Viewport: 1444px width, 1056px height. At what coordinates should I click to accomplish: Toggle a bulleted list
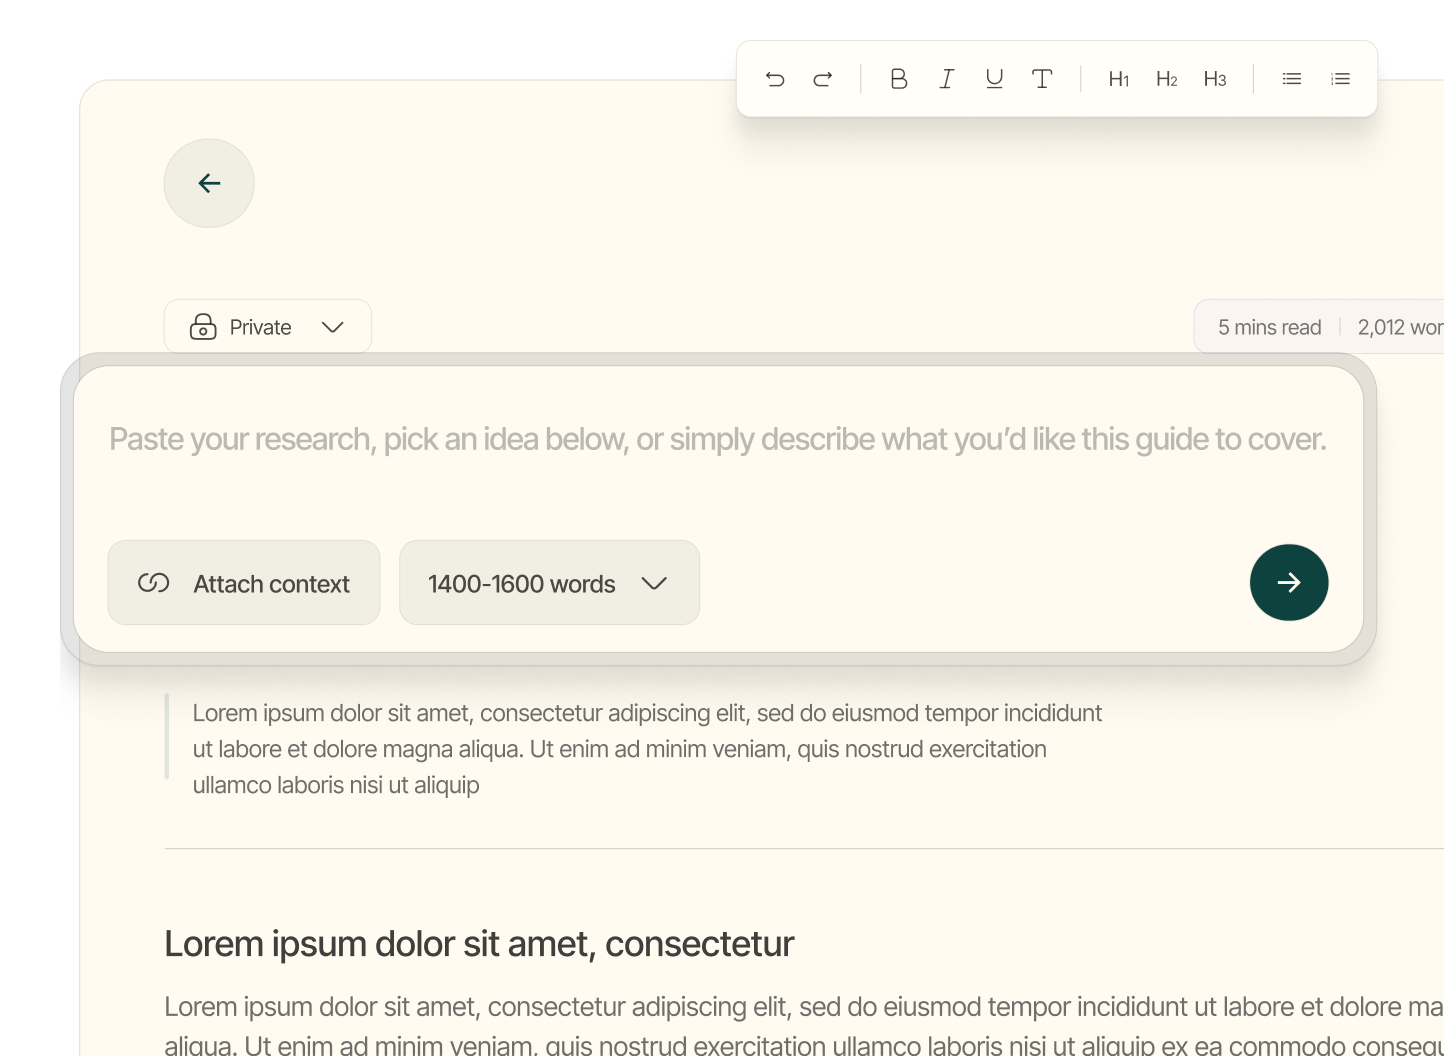coord(1291,78)
